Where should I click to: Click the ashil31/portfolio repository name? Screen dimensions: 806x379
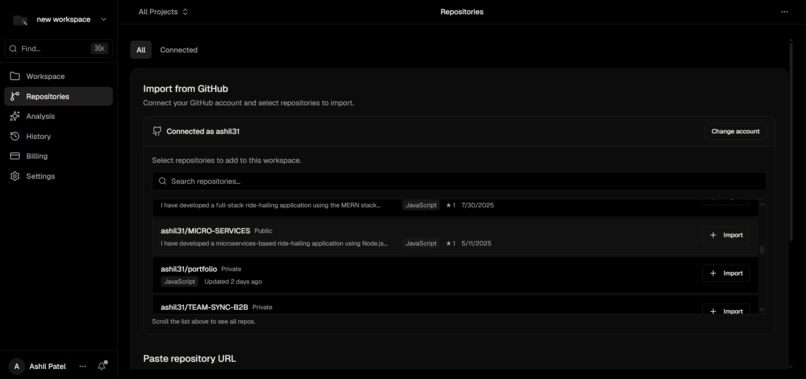[x=189, y=269]
